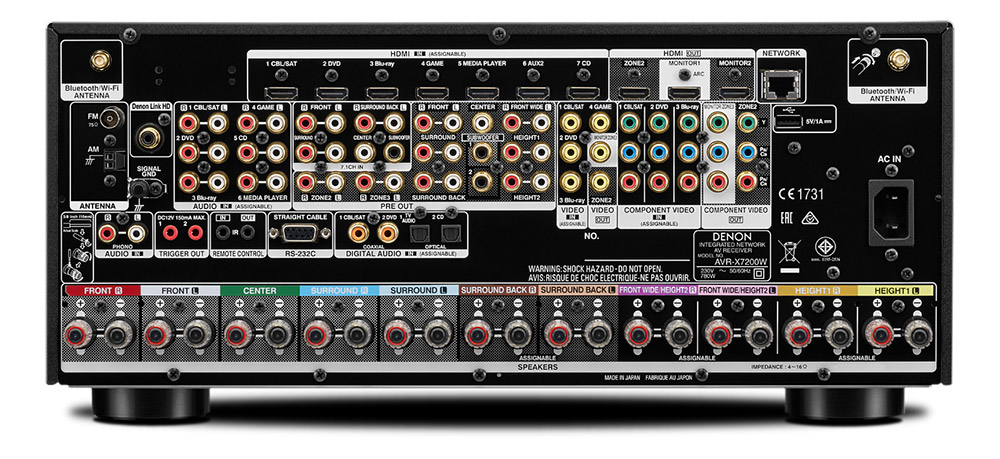Image resolution: width=1000 pixels, height=459 pixels.
Task: Click the PHONO left (white) input jack
Action: (136, 233)
